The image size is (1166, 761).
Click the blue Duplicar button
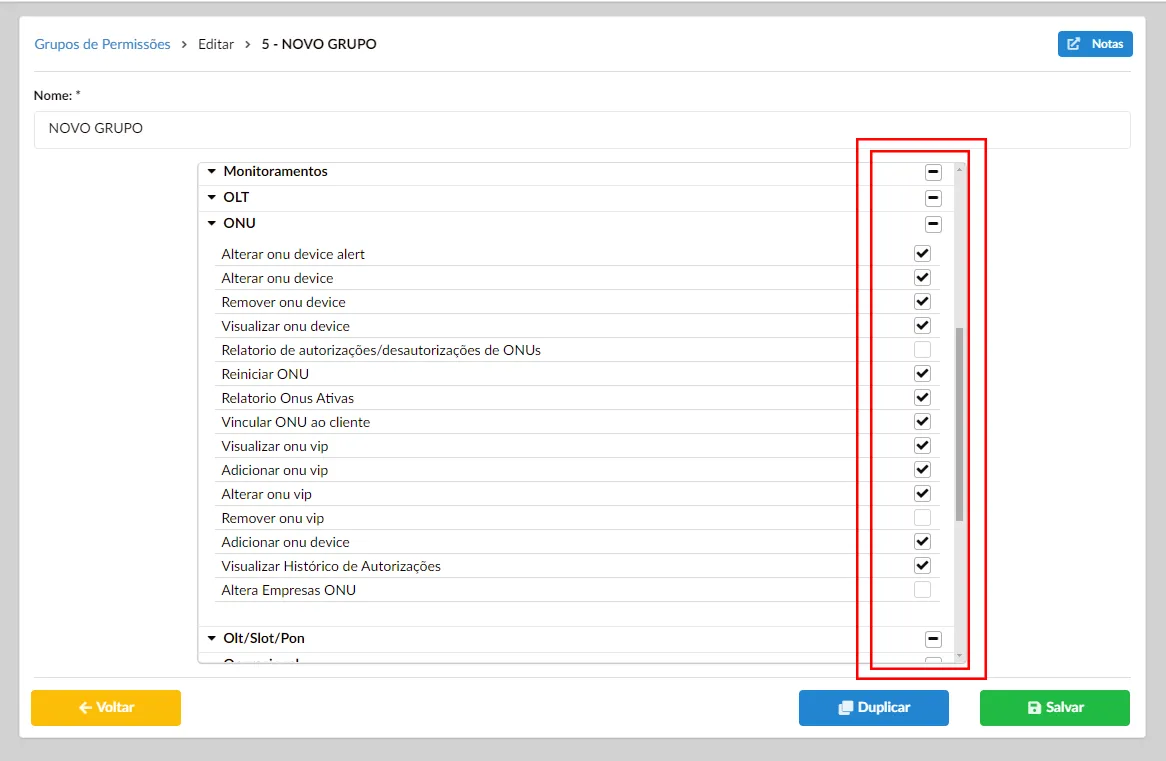pos(873,707)
